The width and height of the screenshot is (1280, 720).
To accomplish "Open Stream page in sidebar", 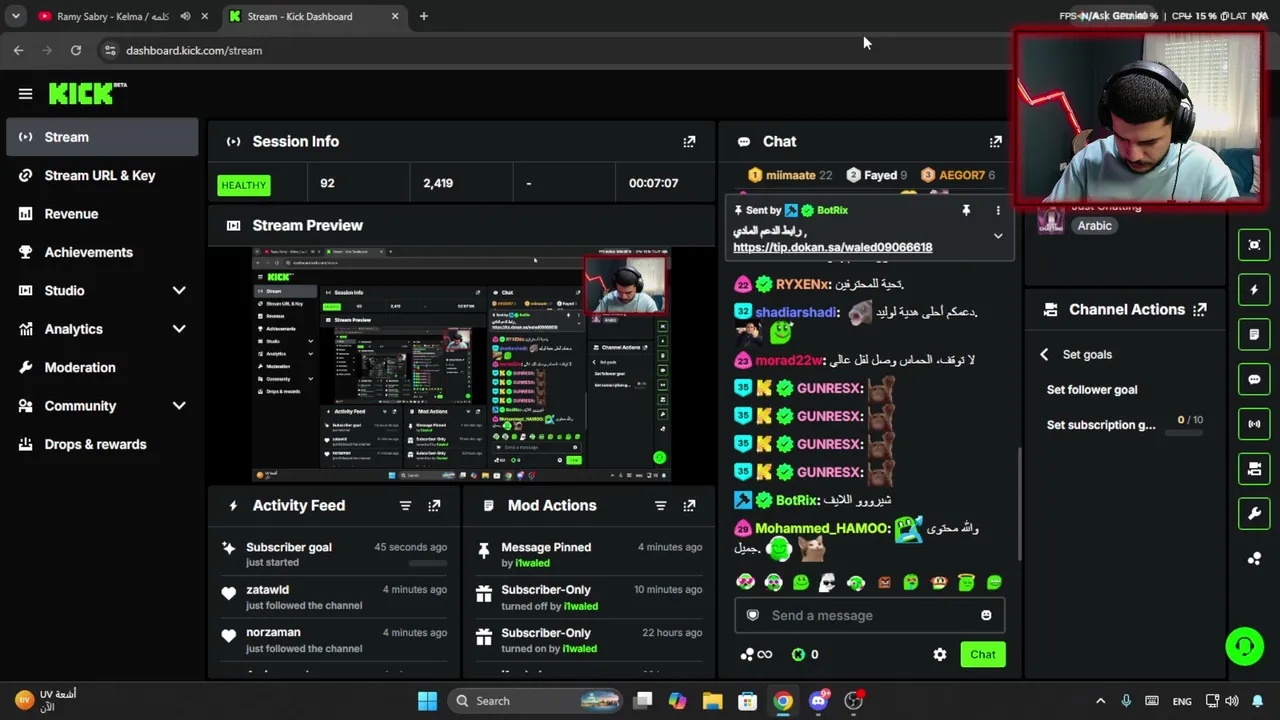I will coord(102,137).
